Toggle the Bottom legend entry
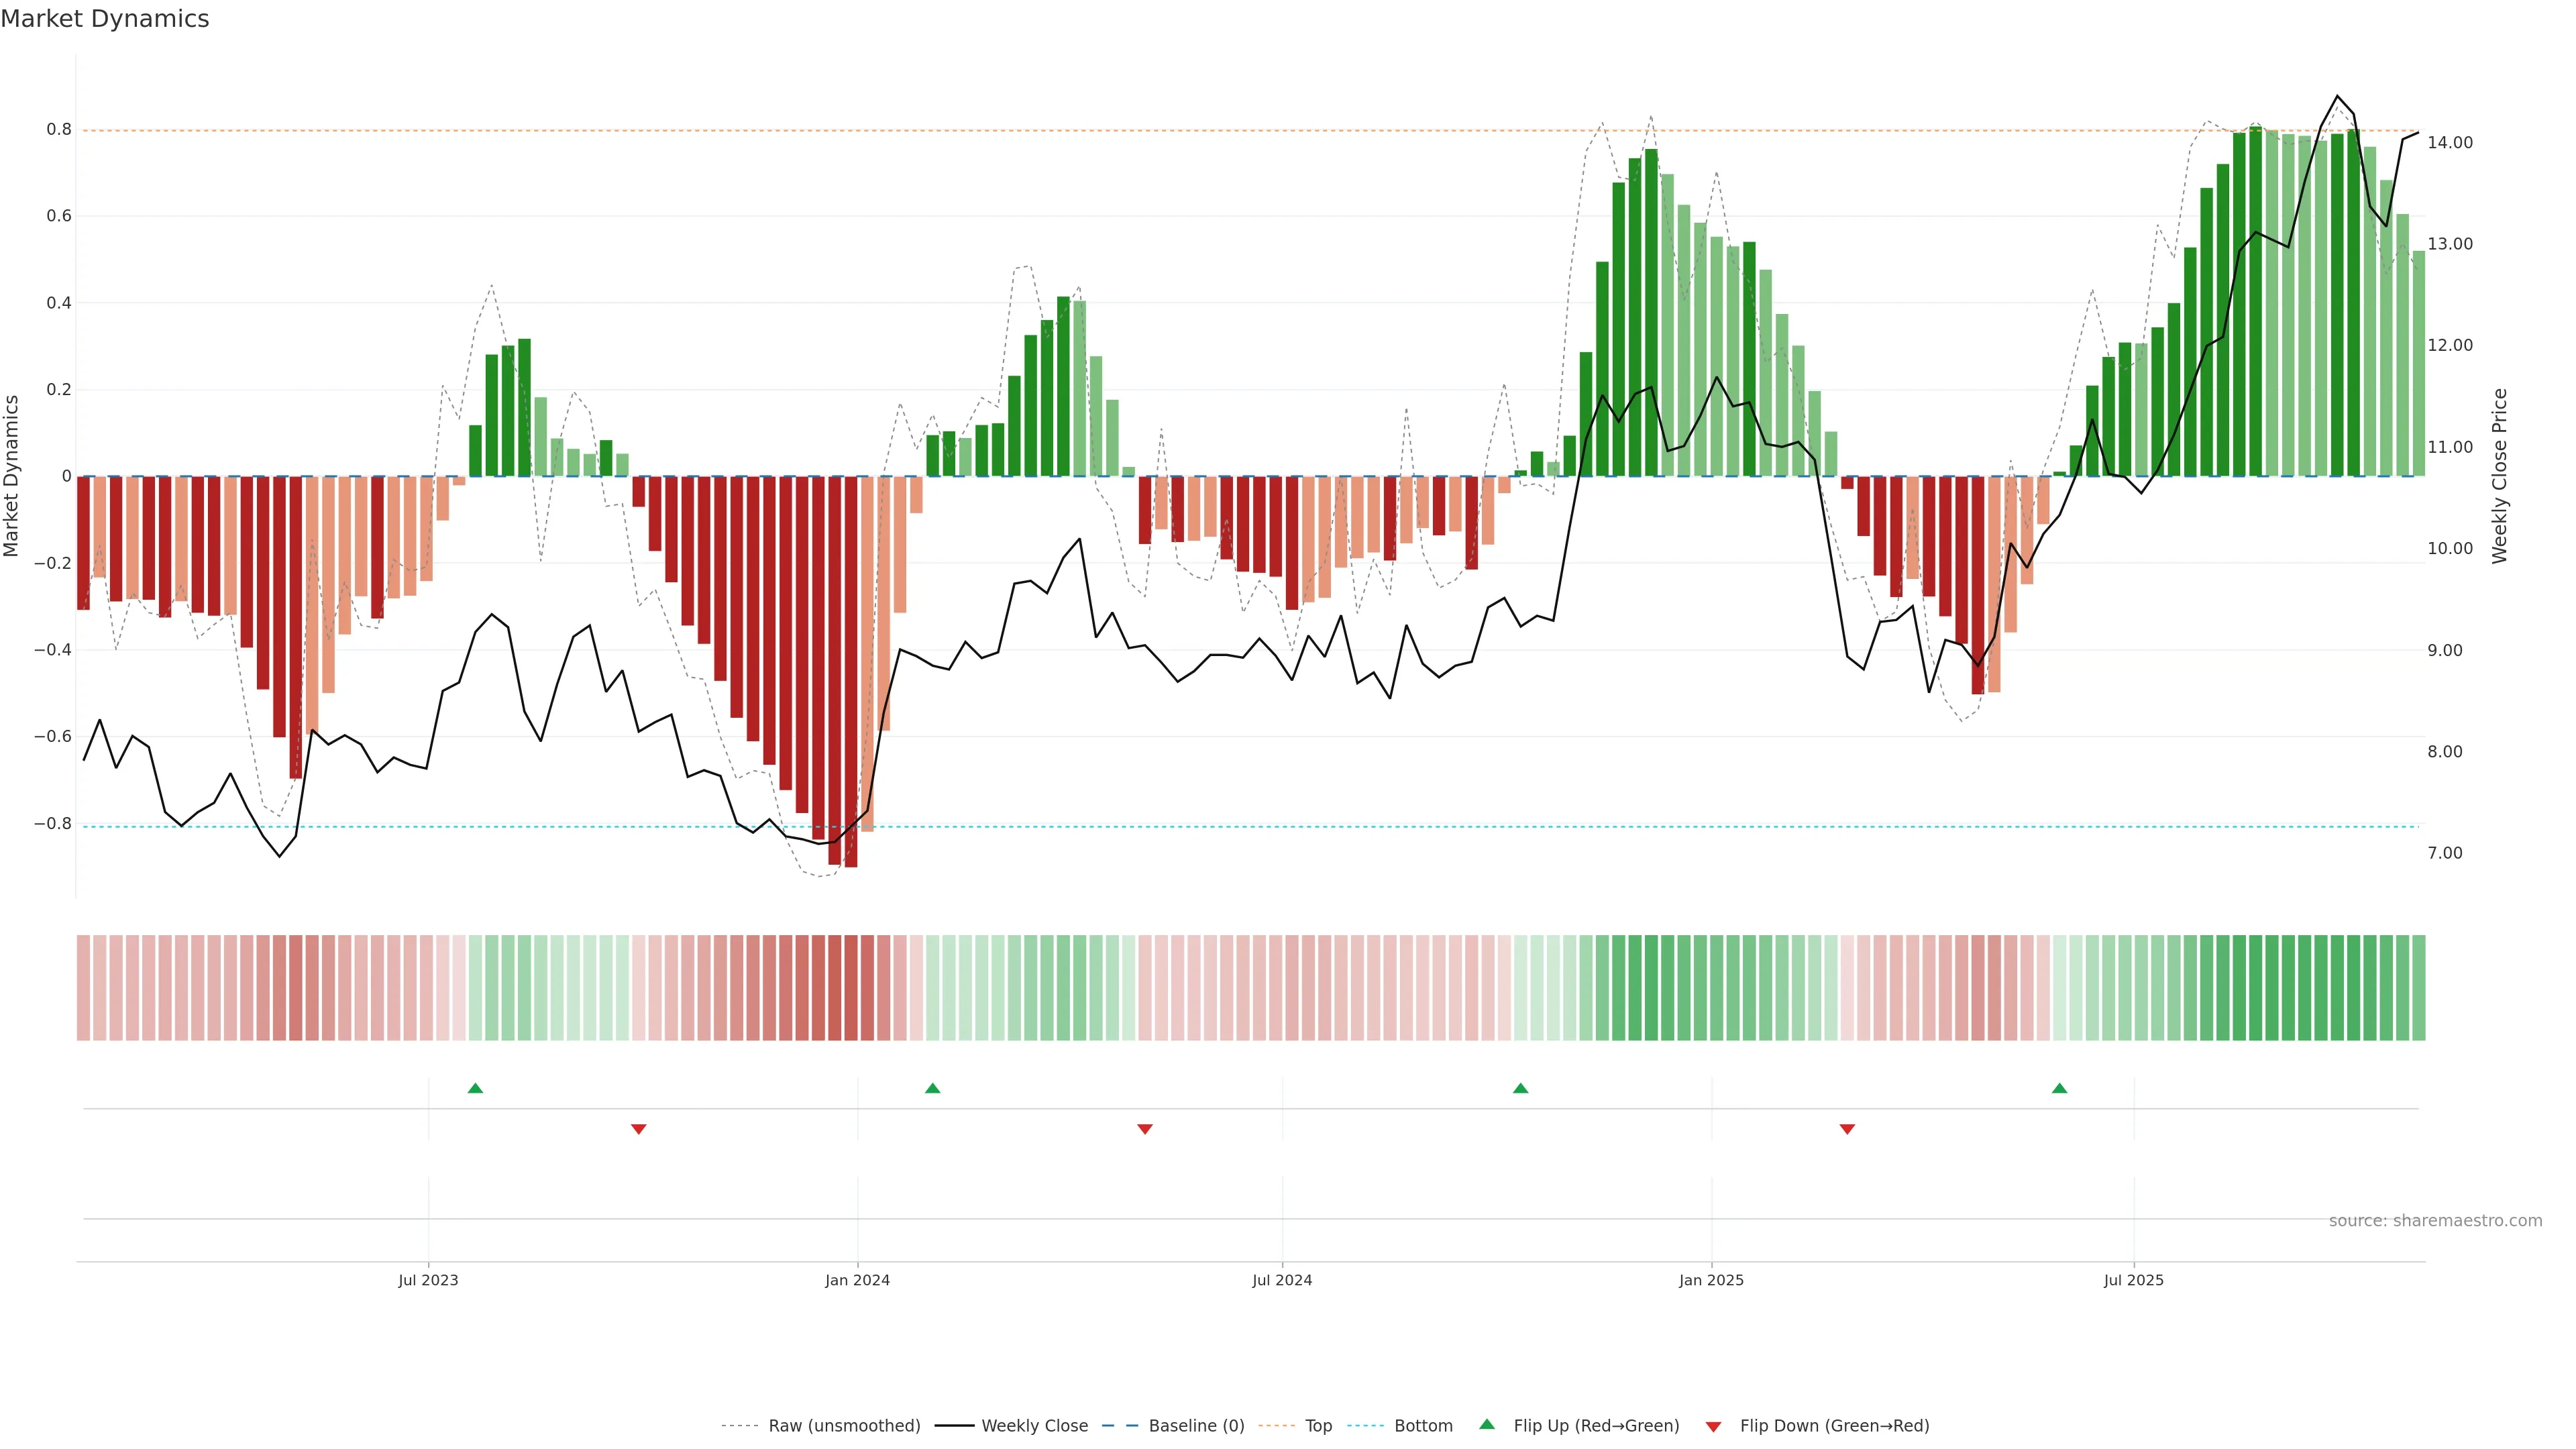The height and width of the screenshot is (1449, 2576). click(1423, 1426)
